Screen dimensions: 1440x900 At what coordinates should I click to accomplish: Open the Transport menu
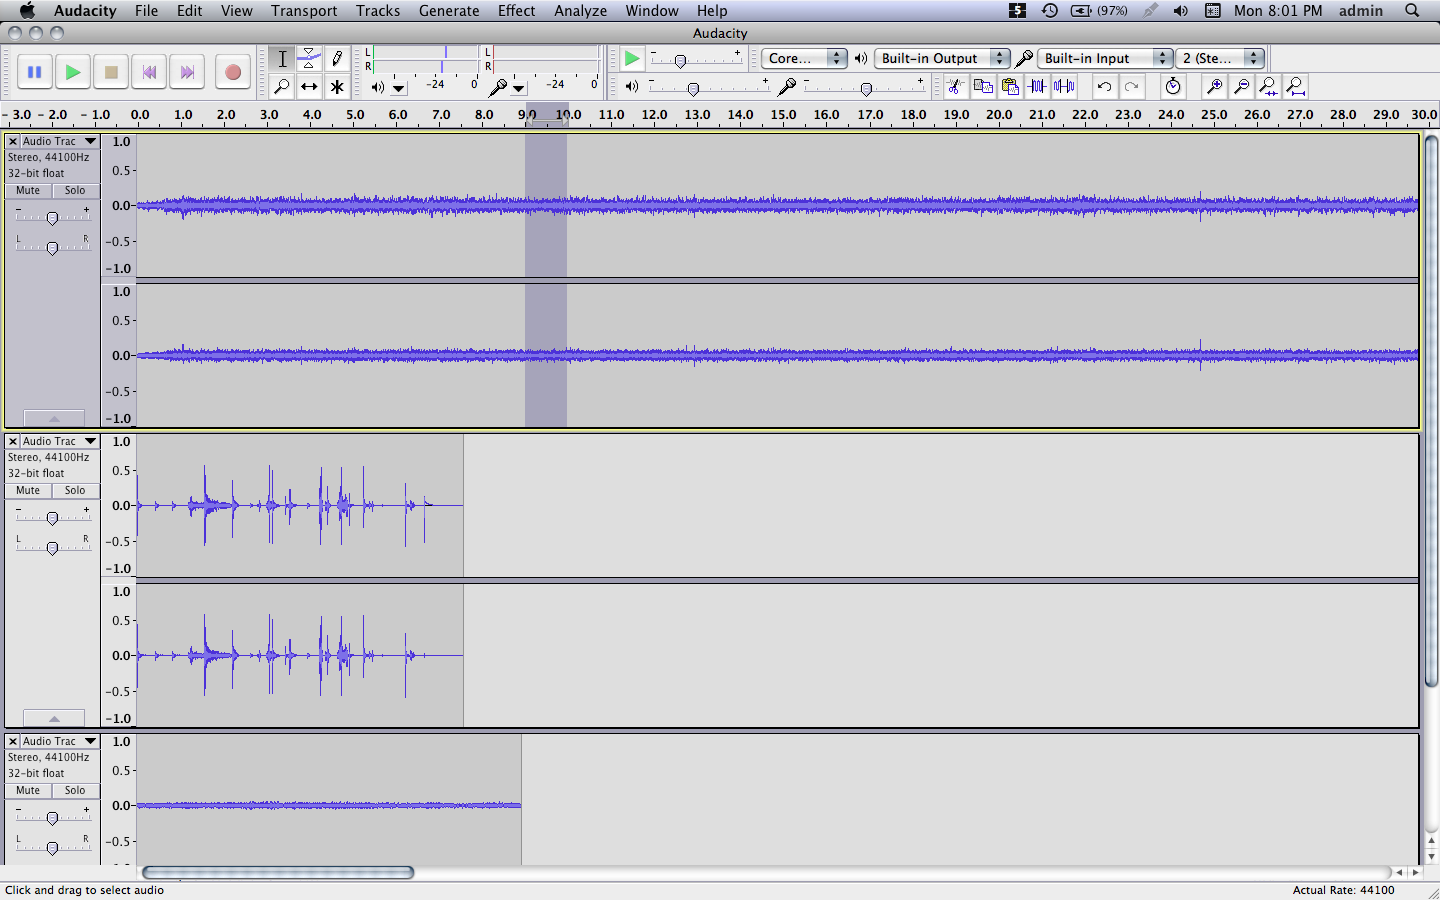[x=304, y=11]
